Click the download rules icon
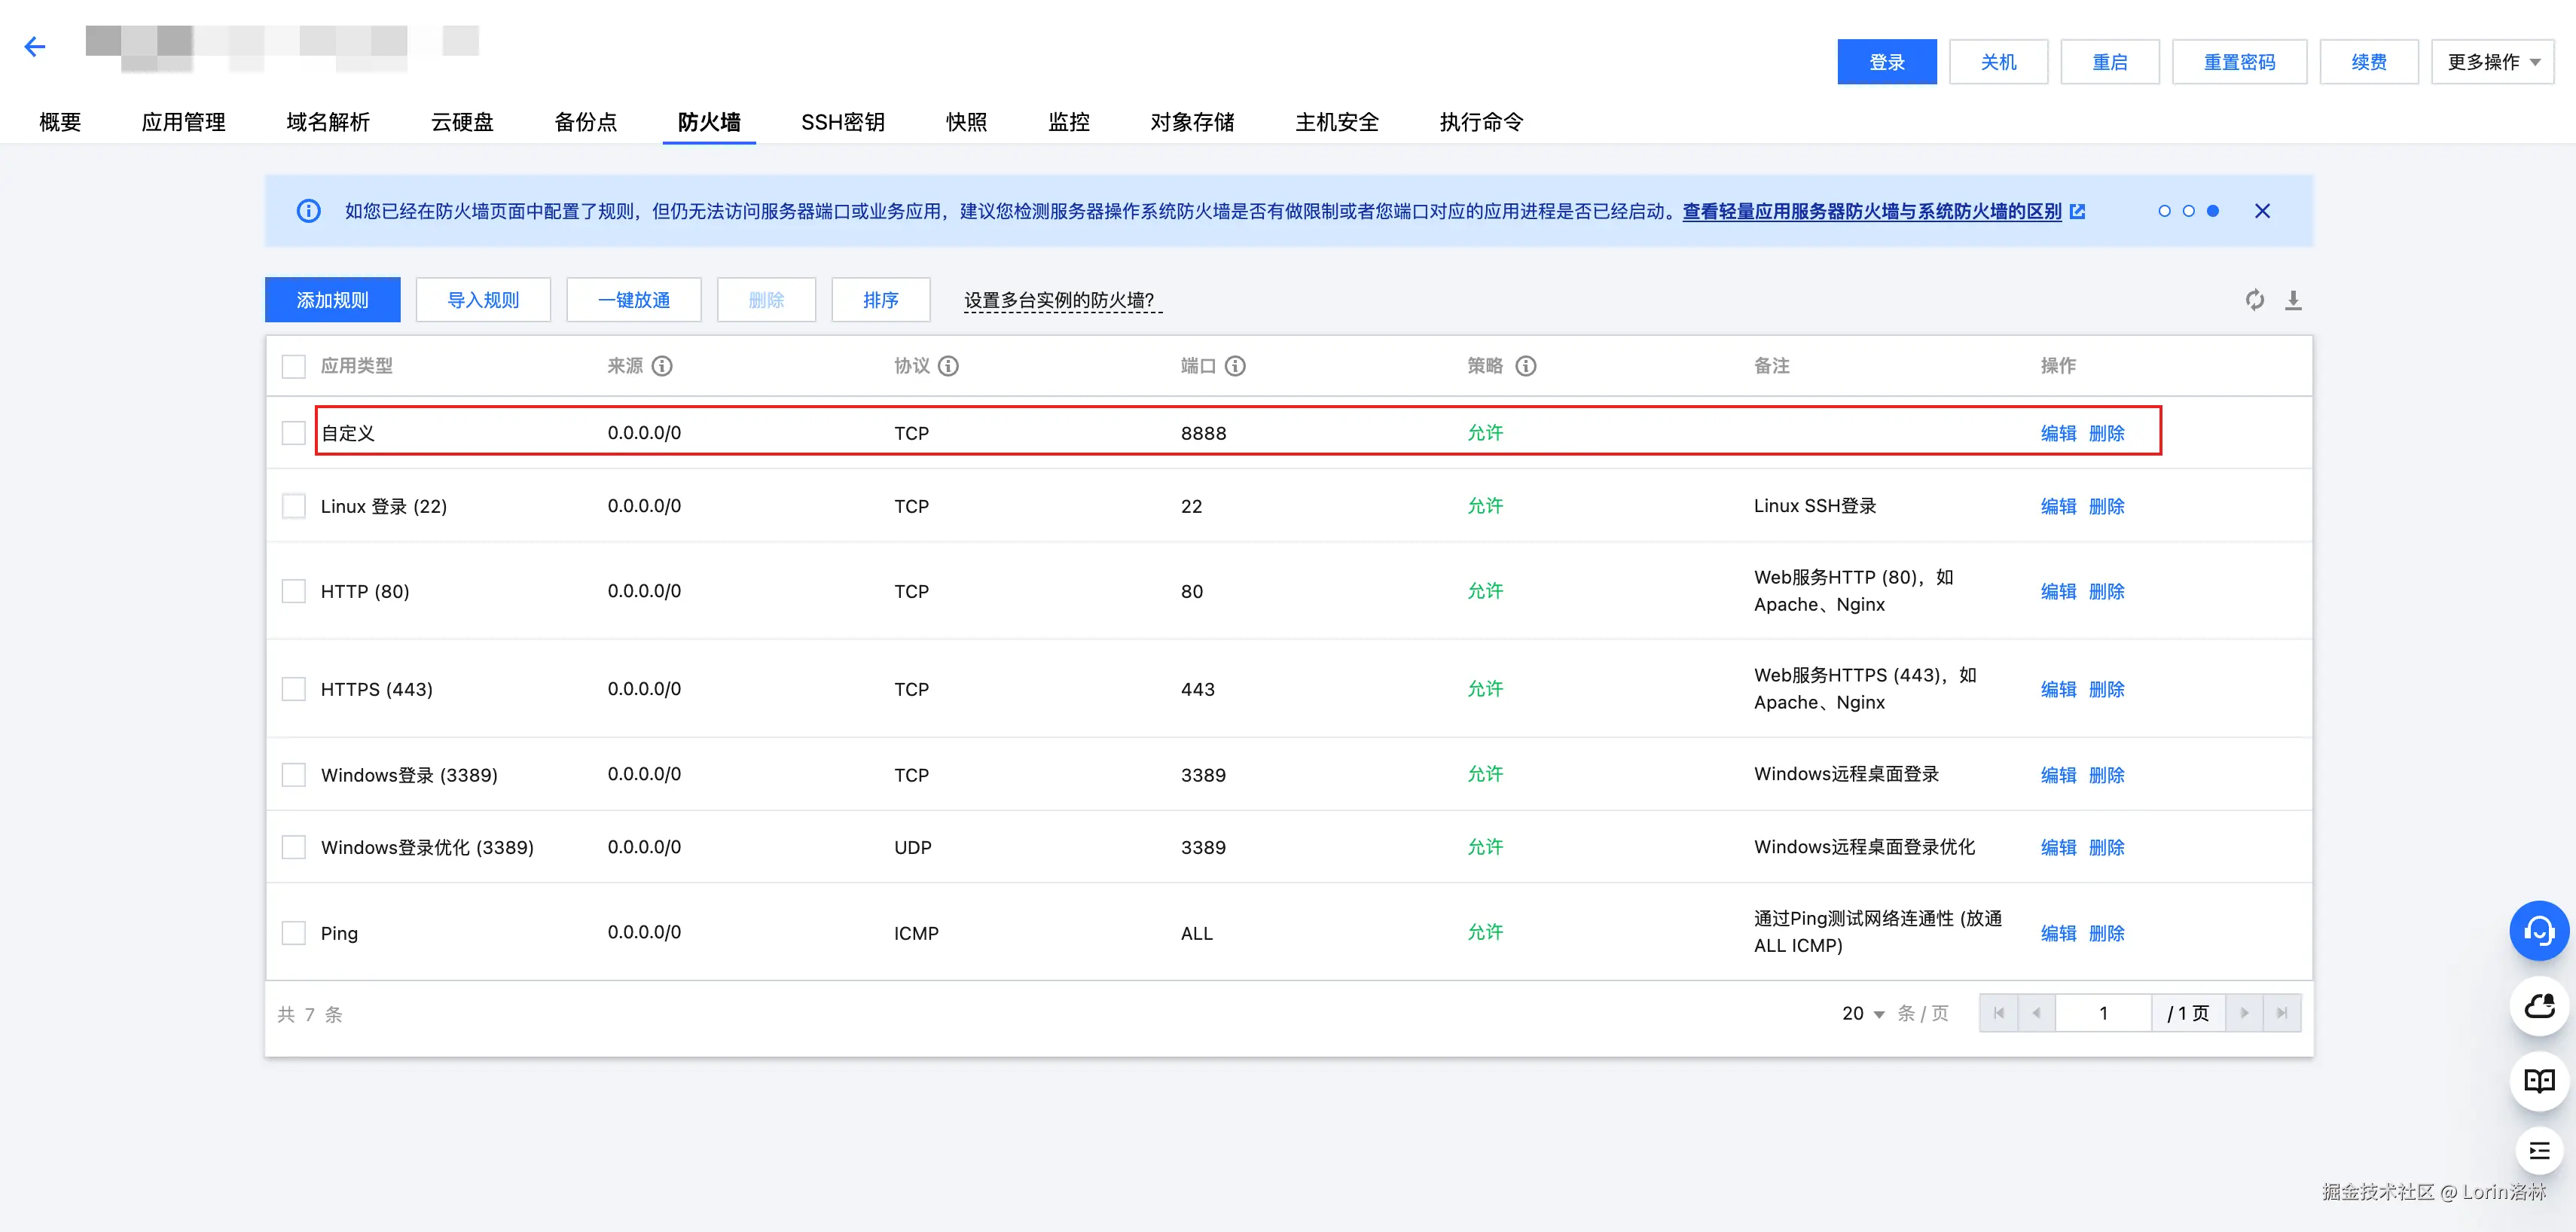The height and width of the screenshot is (1232, 2576). (2293, 300)
